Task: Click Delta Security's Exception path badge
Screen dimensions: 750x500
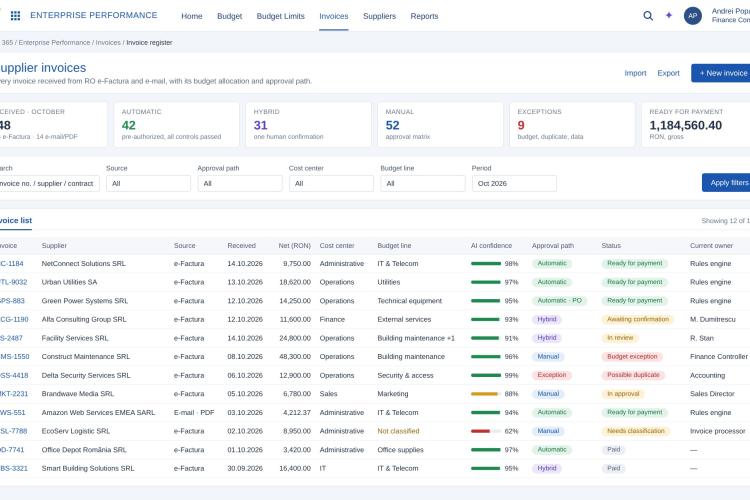Action: (x=551, y=375)
